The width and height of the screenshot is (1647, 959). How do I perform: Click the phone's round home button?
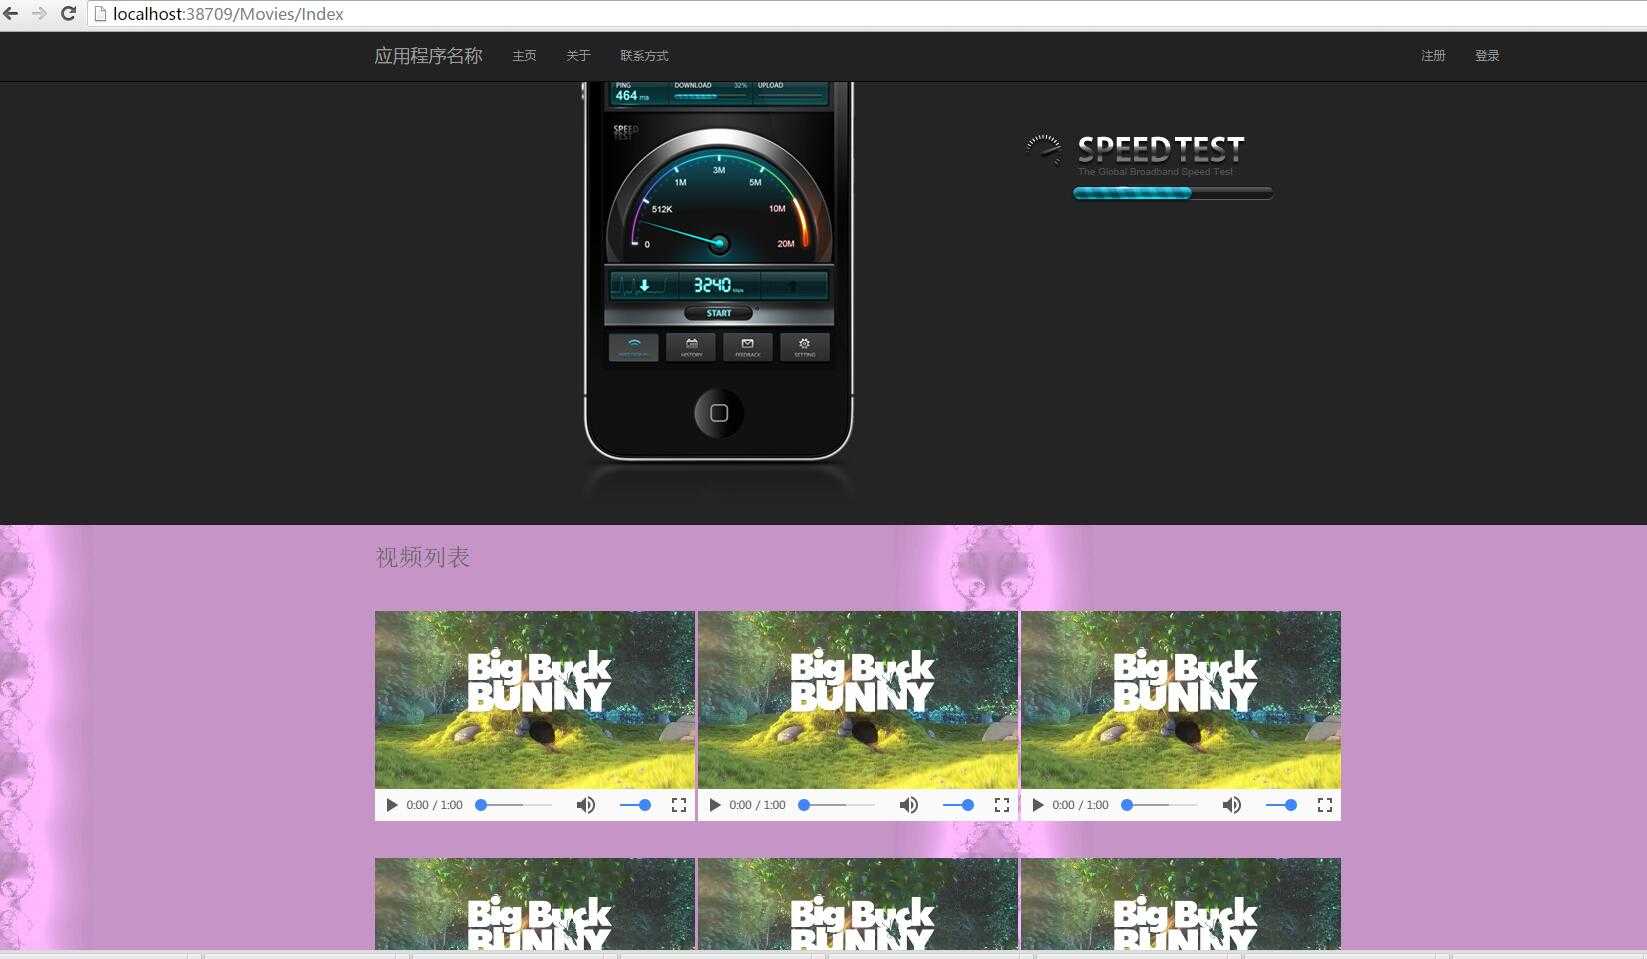tap(719, 413)
